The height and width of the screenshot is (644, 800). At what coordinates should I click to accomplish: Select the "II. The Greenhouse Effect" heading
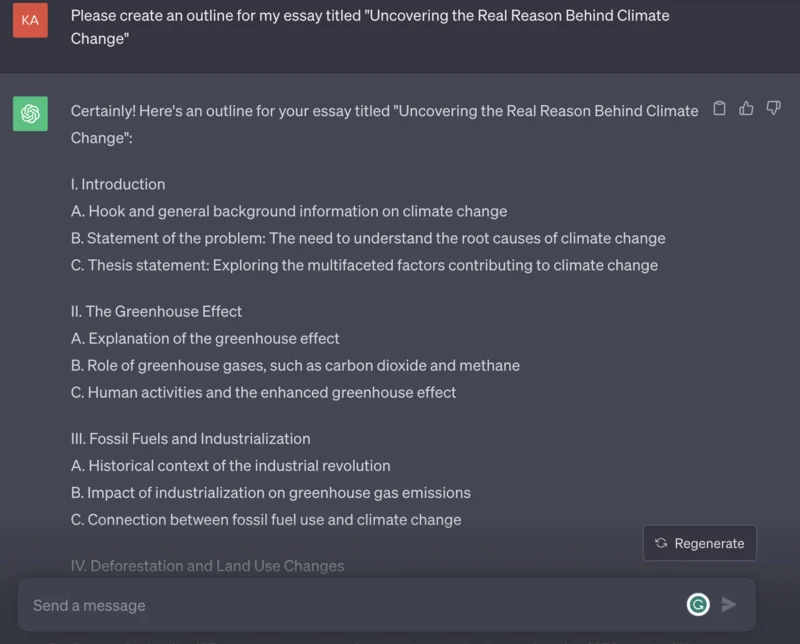156,311
